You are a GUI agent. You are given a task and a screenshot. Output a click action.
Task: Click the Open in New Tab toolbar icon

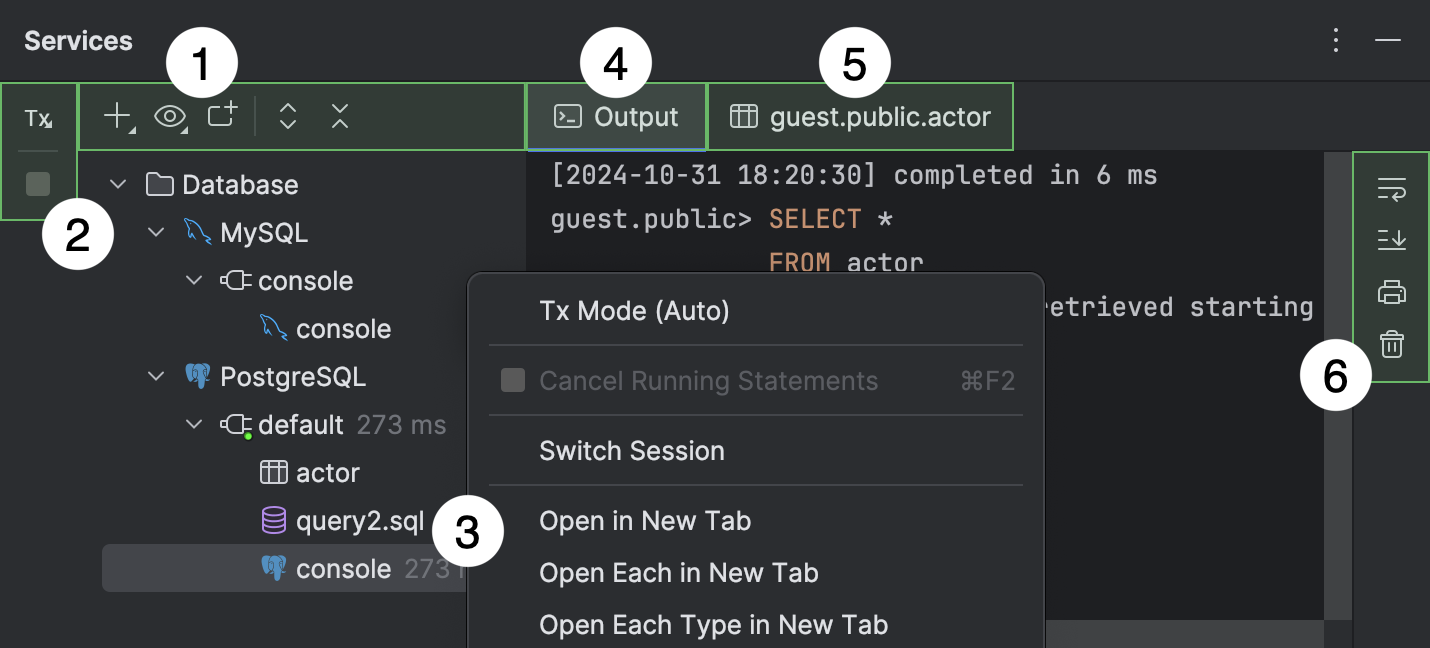[222, 116]
